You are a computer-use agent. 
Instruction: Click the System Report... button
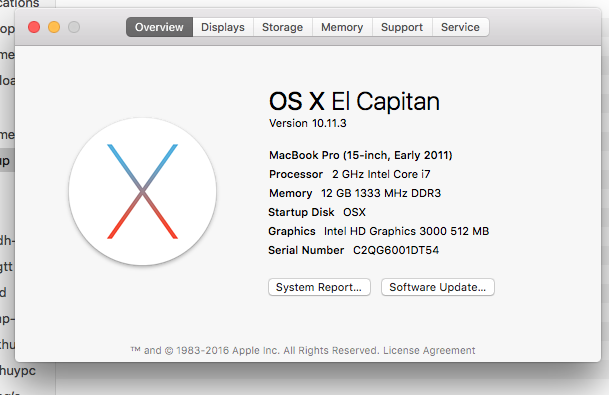pos(319,287)
